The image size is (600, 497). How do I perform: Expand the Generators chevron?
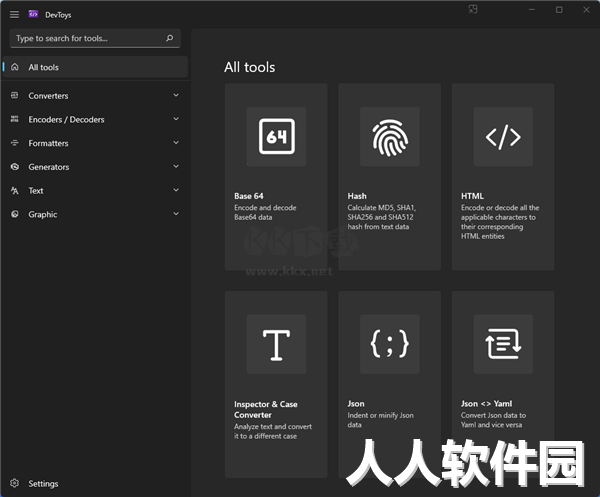(x=176, y=166)
